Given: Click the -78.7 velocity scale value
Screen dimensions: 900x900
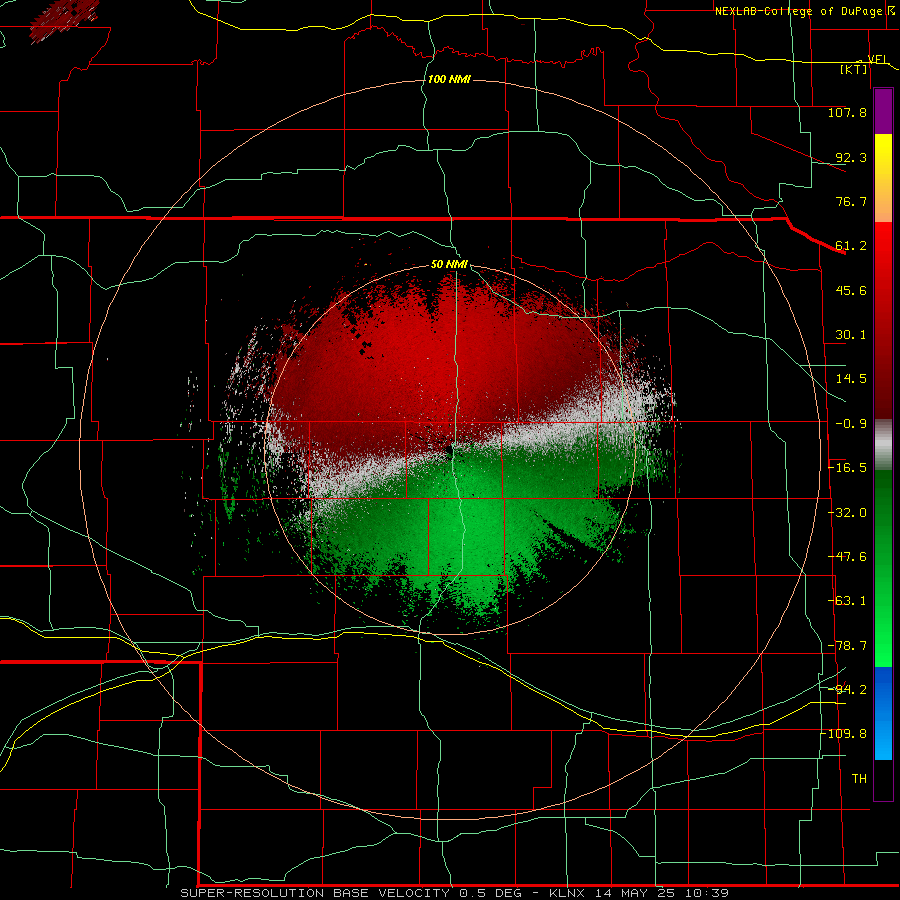Looking at the screenshot, I should [x=847, y=646].
